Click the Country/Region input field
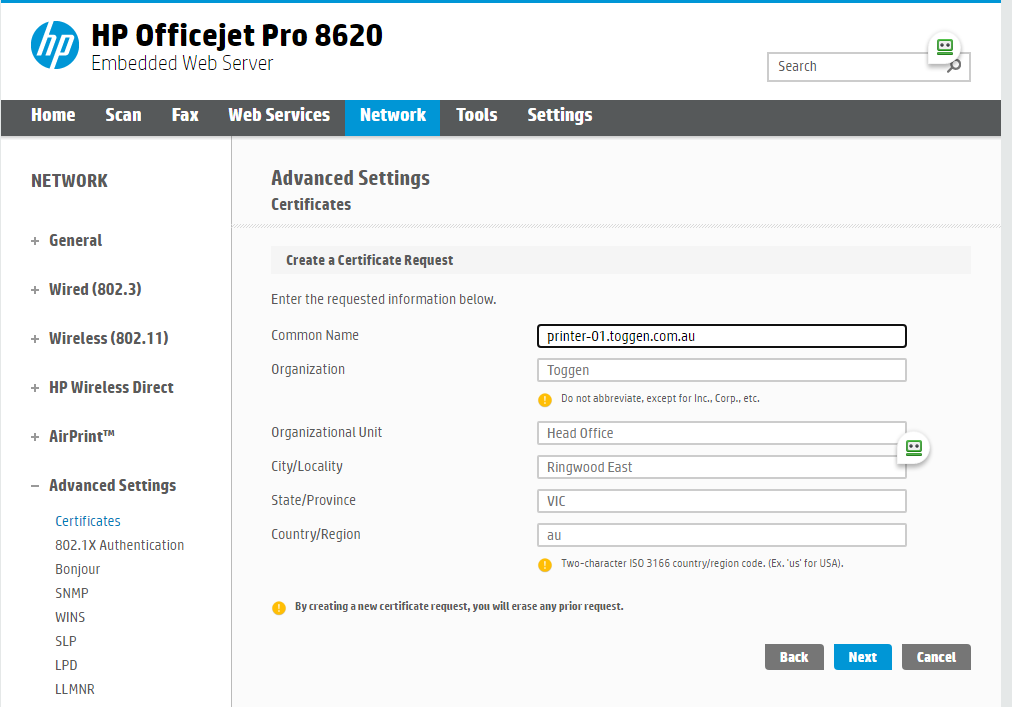Screen dimensions: 1012x707 pyautogui.click(x=722, y=535)
